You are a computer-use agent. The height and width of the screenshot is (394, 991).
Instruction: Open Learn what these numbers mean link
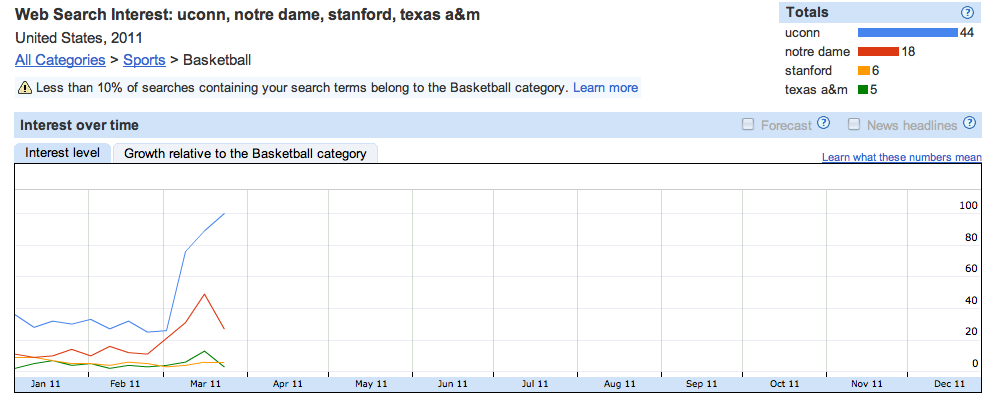coord(902,157)
